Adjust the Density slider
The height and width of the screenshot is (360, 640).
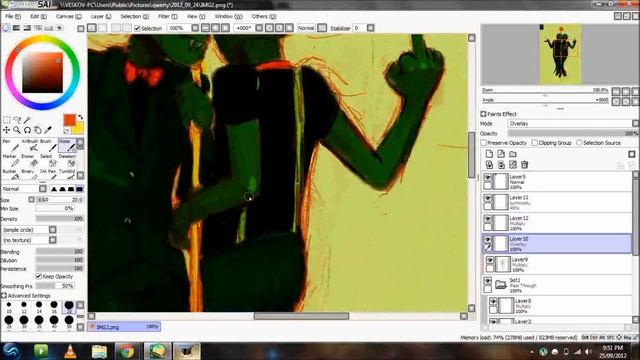[60, 219]
